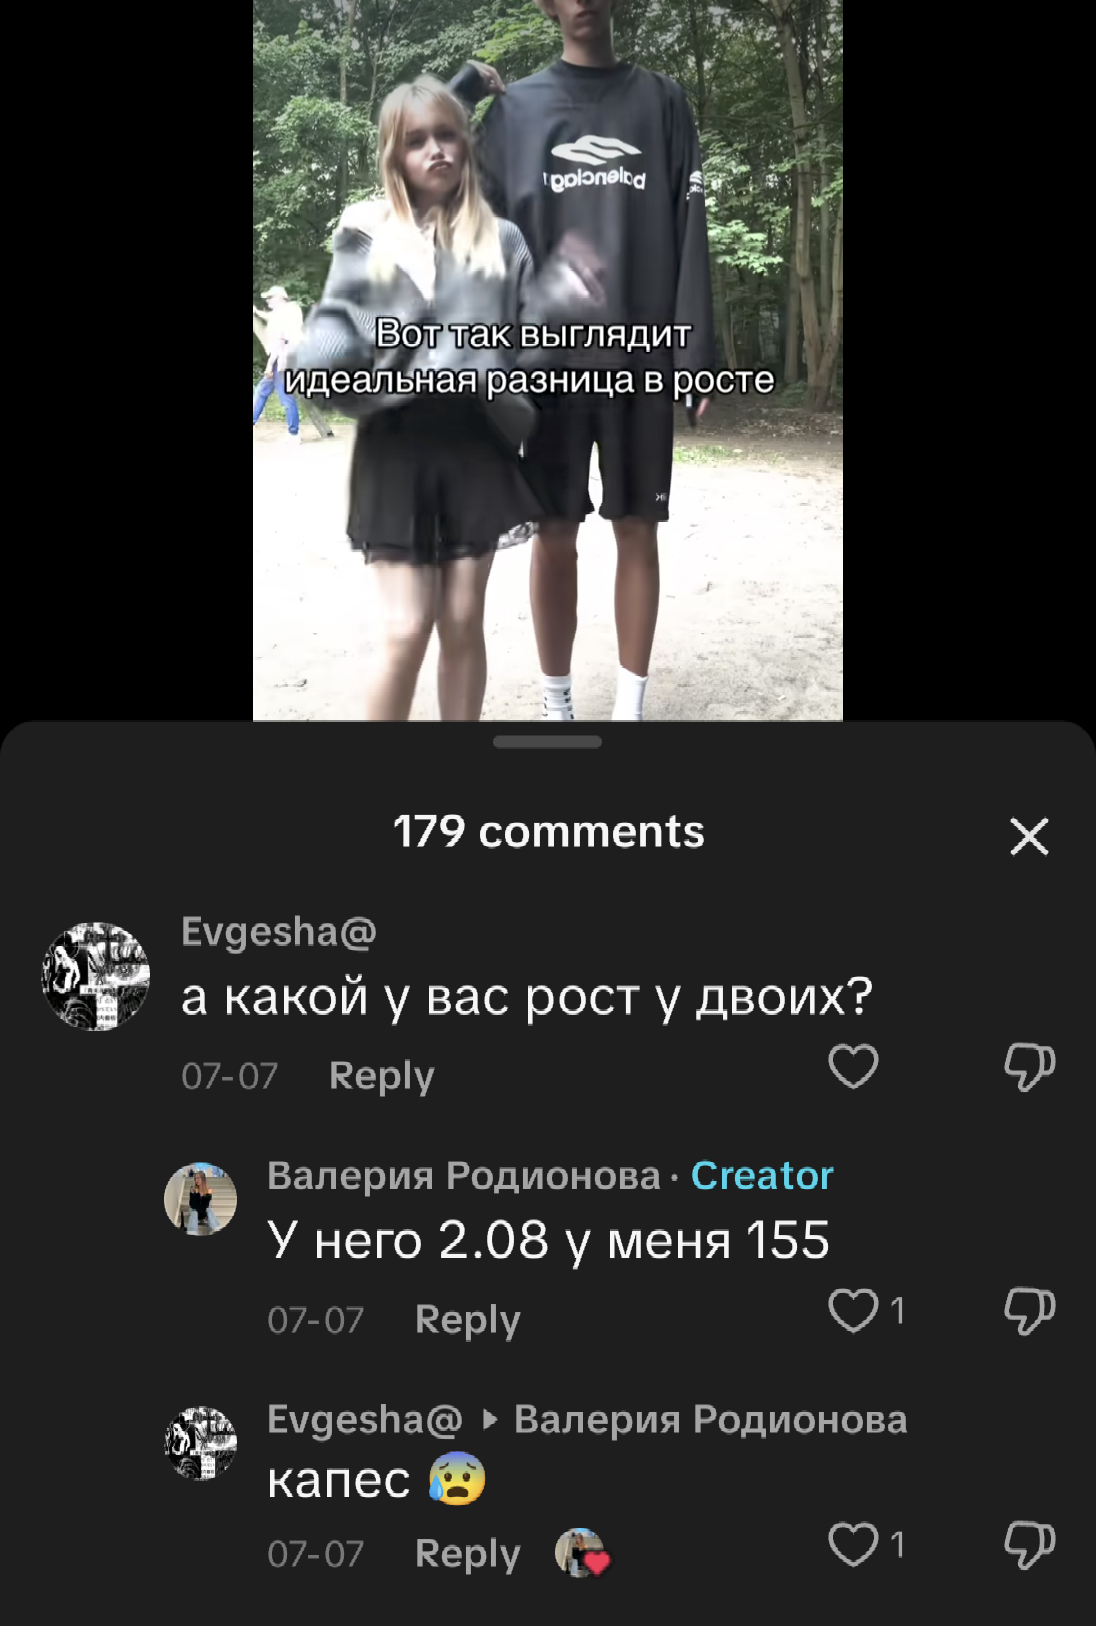
Task: Like the 'капес' reply comment
Action: coord(853,1545)
